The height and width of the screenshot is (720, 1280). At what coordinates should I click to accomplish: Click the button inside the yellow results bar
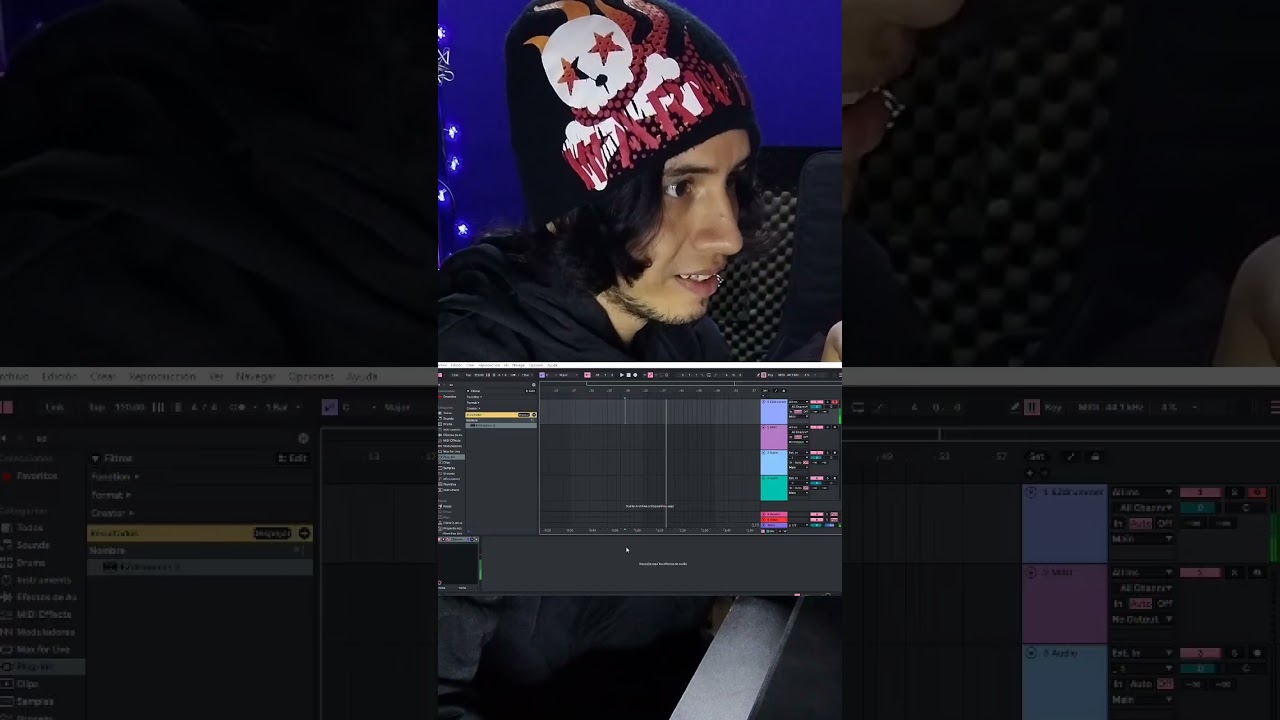[x=524, y=415]
